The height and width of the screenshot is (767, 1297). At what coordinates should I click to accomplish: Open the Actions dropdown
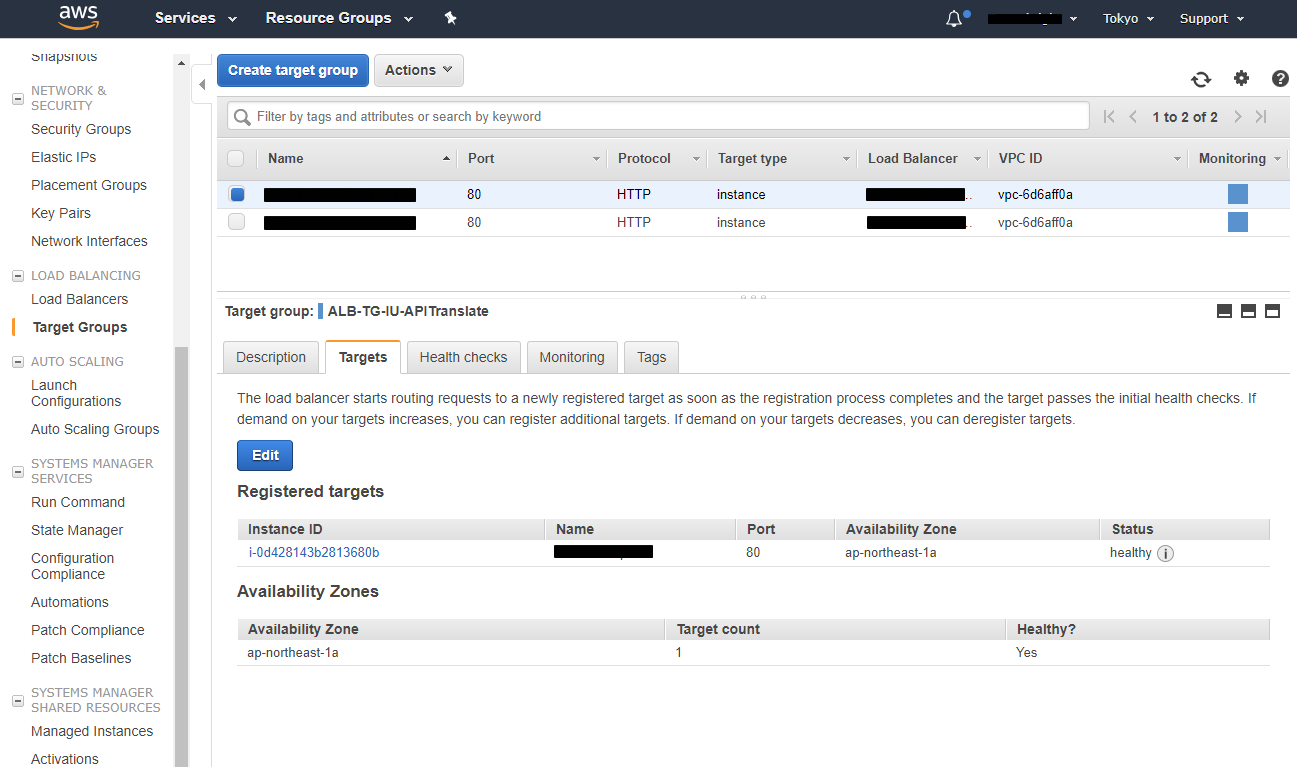click(x=418, y=70)
